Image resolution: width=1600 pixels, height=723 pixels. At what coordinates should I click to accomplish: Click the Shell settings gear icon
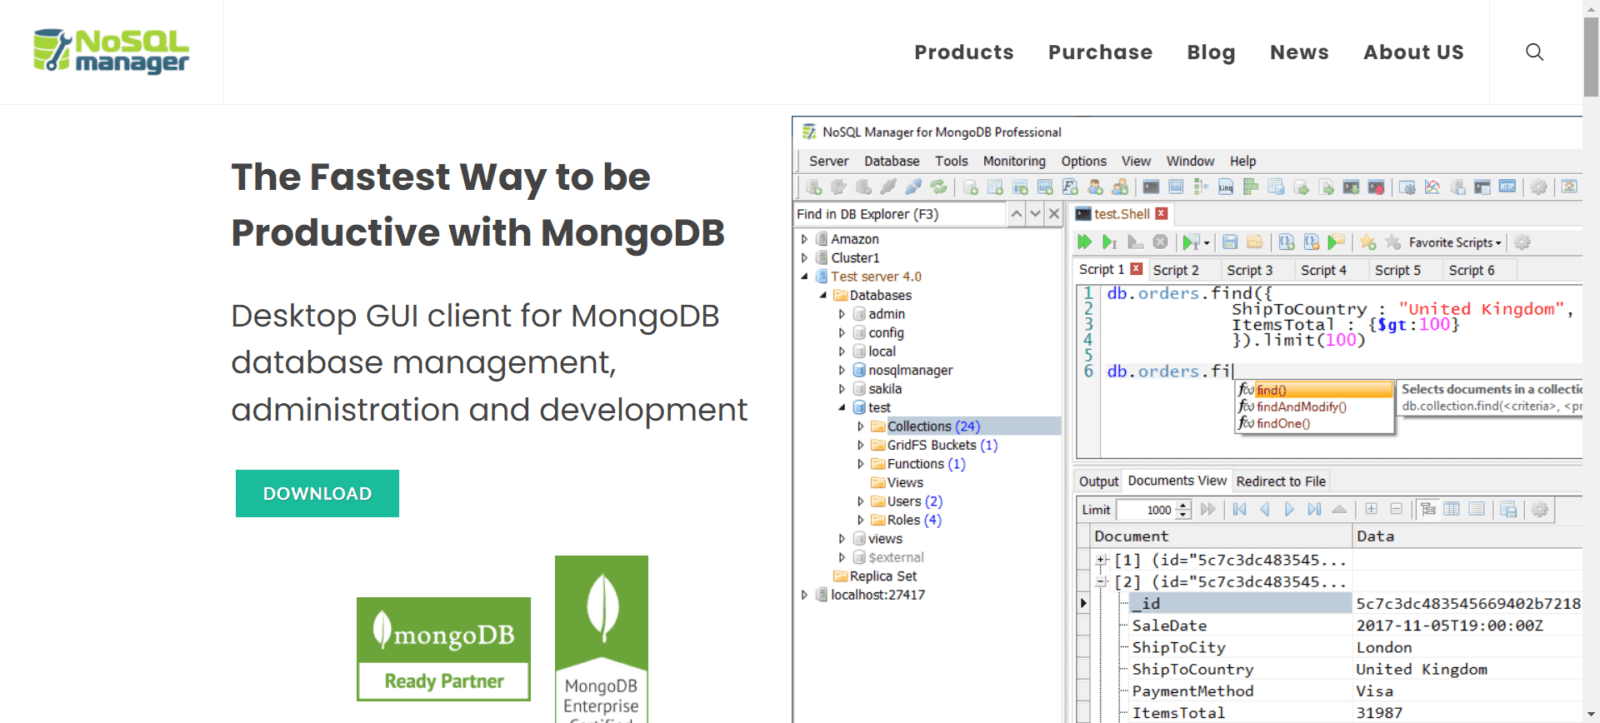(1522, 242)
